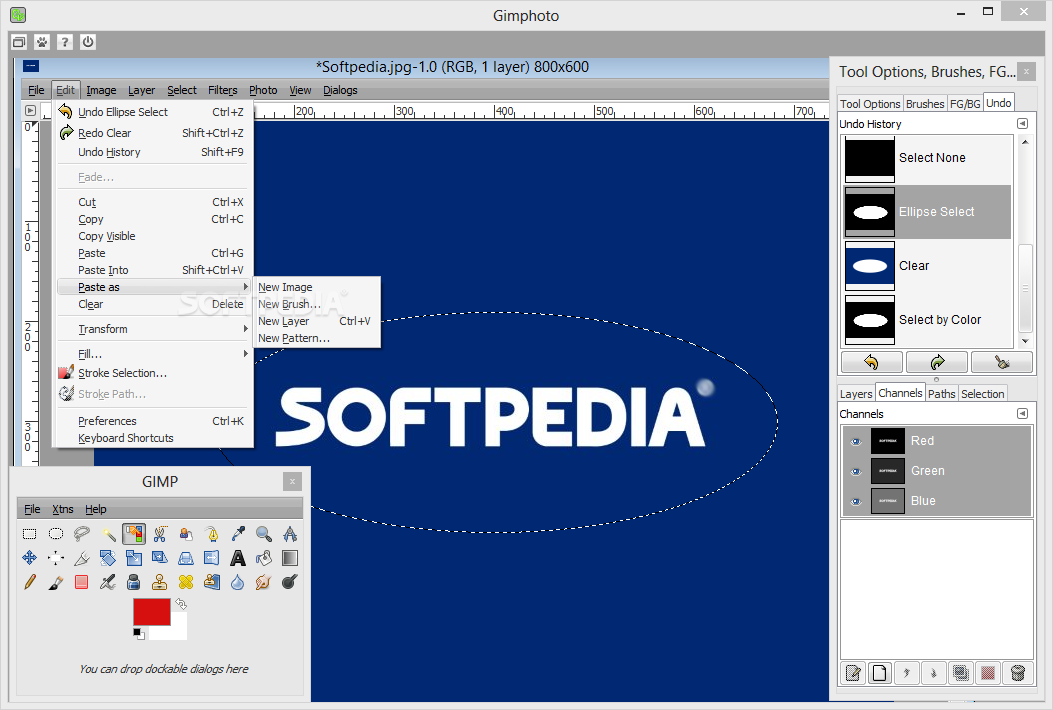Screen dimensions: 1053x710
Task: Select the Smudge finger tool
Action: tap(264, 582)
